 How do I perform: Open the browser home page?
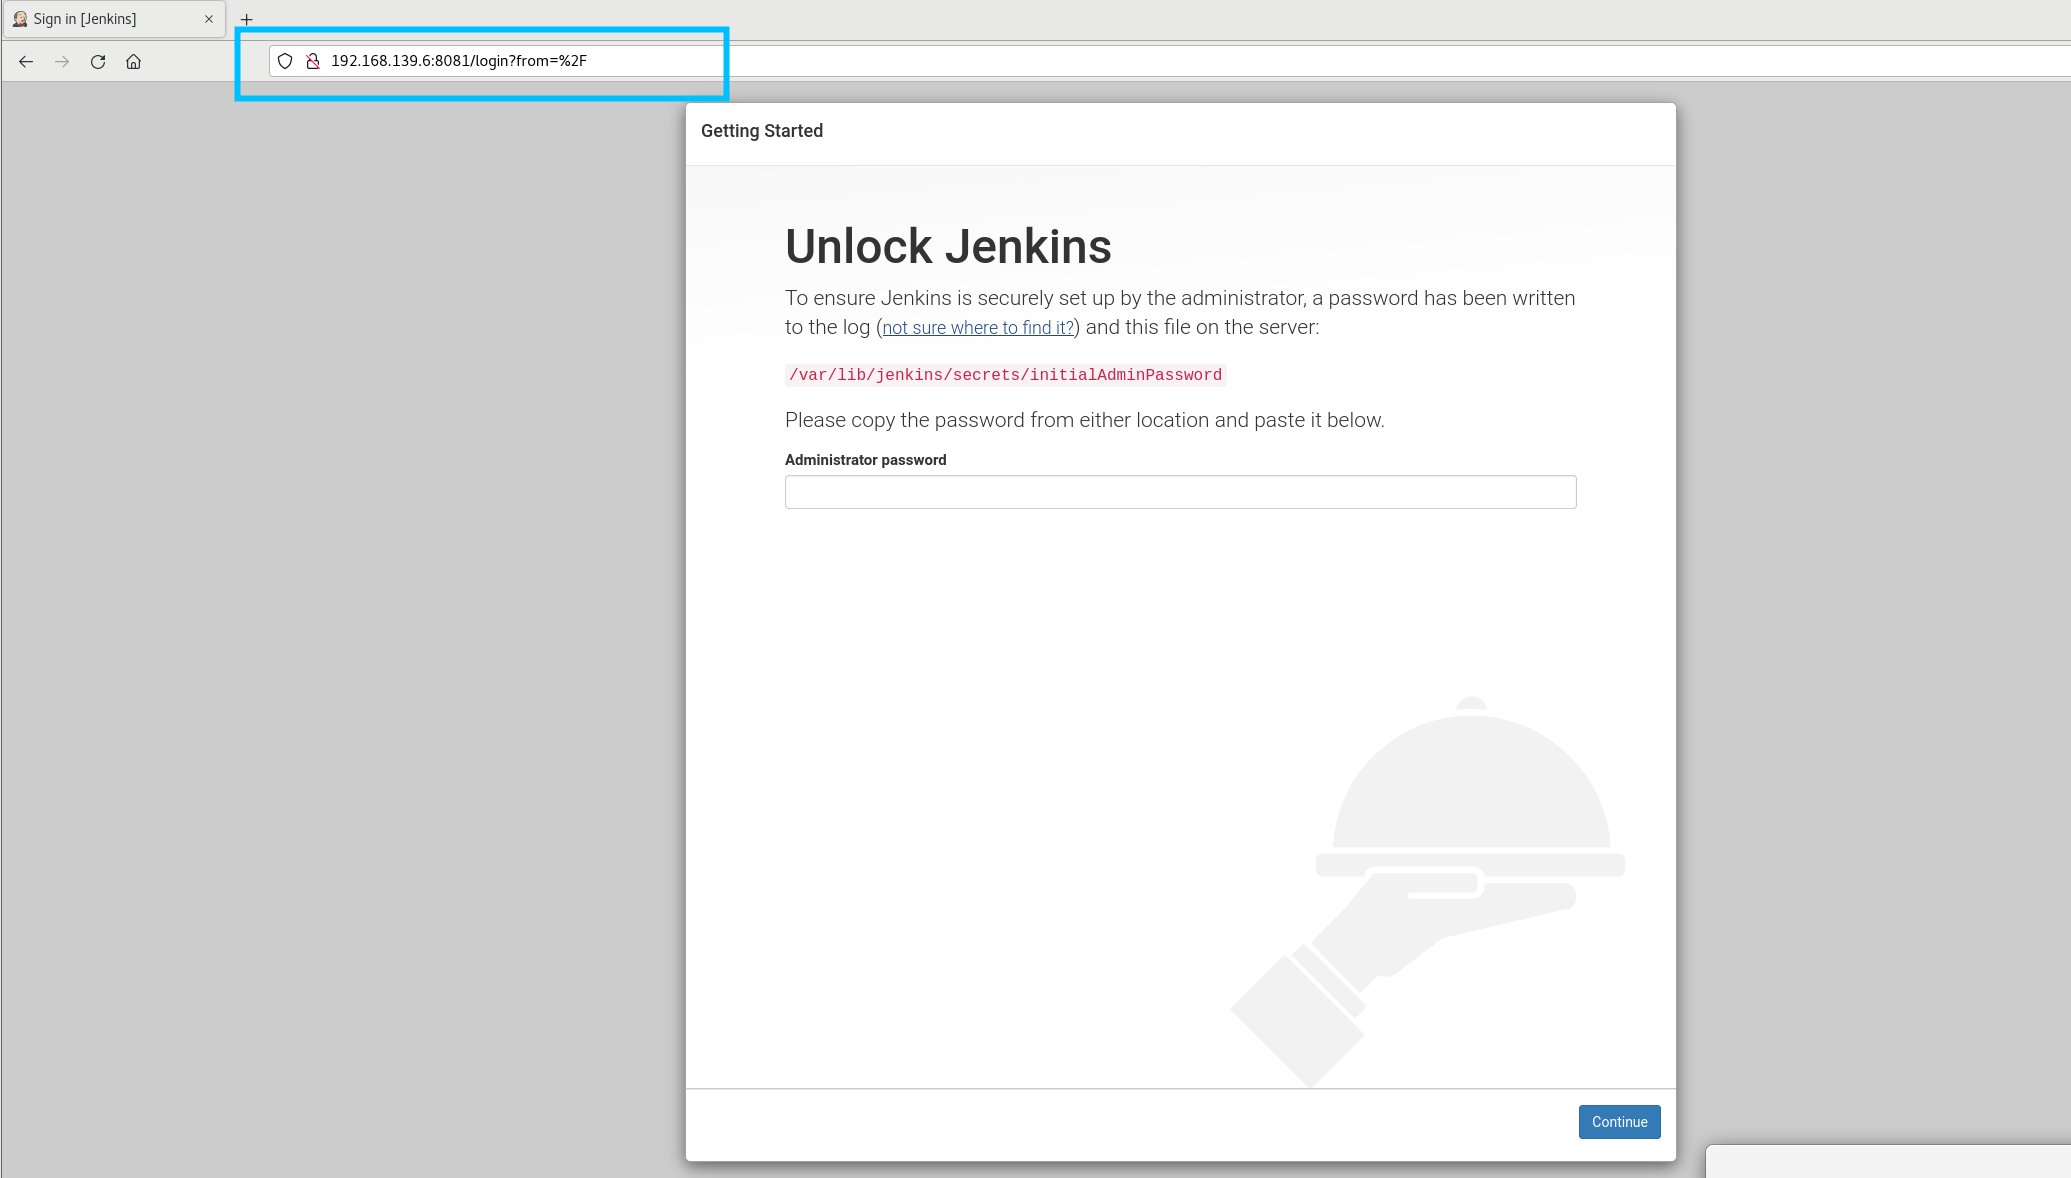click(134, 61)
